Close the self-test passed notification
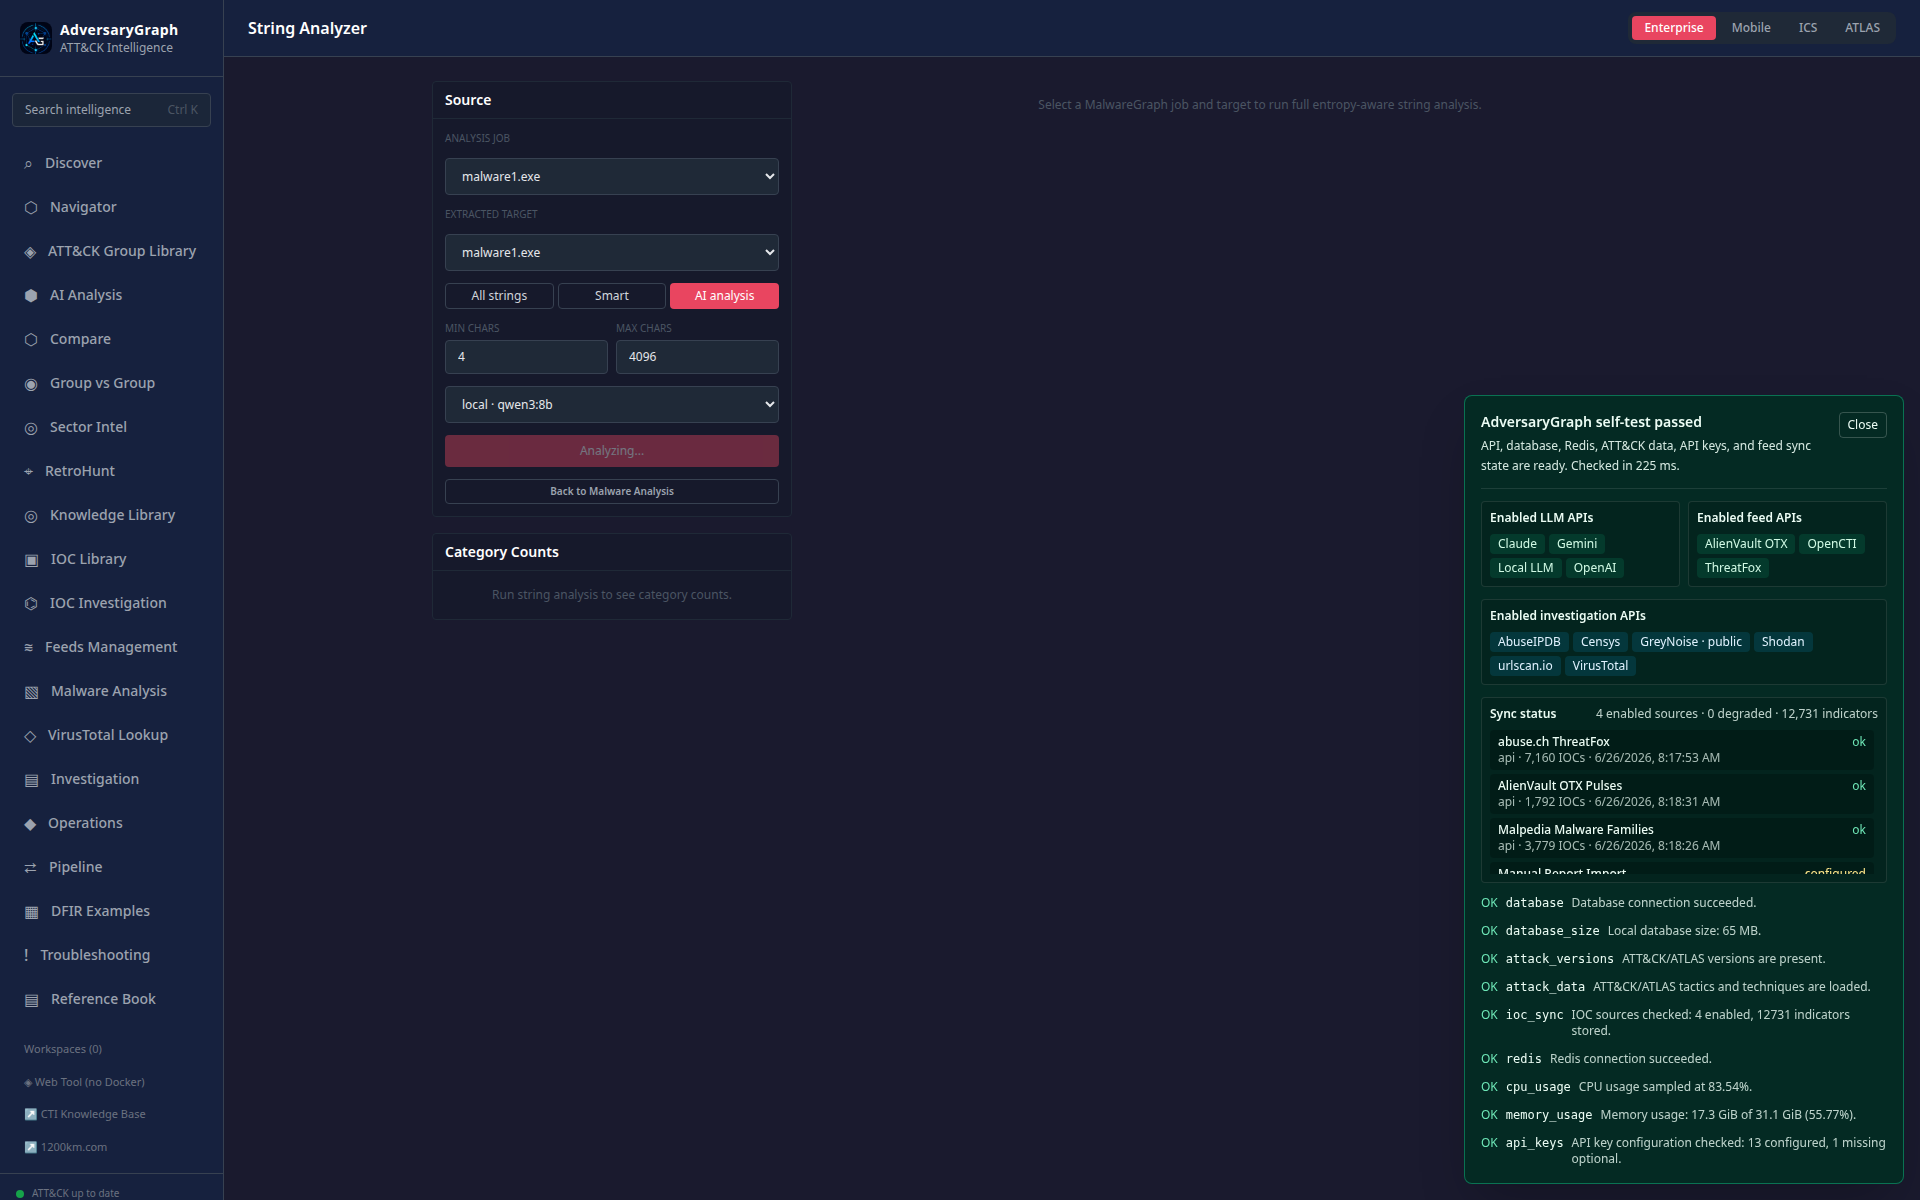This screenshot has width=1920, height=1200. click(1862, 425)
